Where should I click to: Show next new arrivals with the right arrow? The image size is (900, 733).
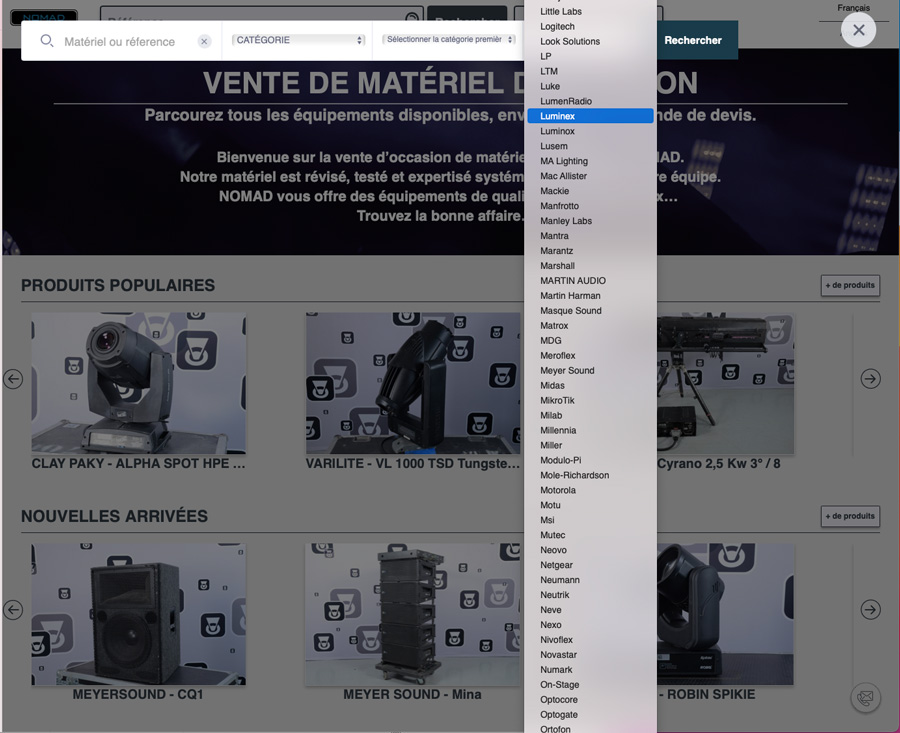(870, 610)
